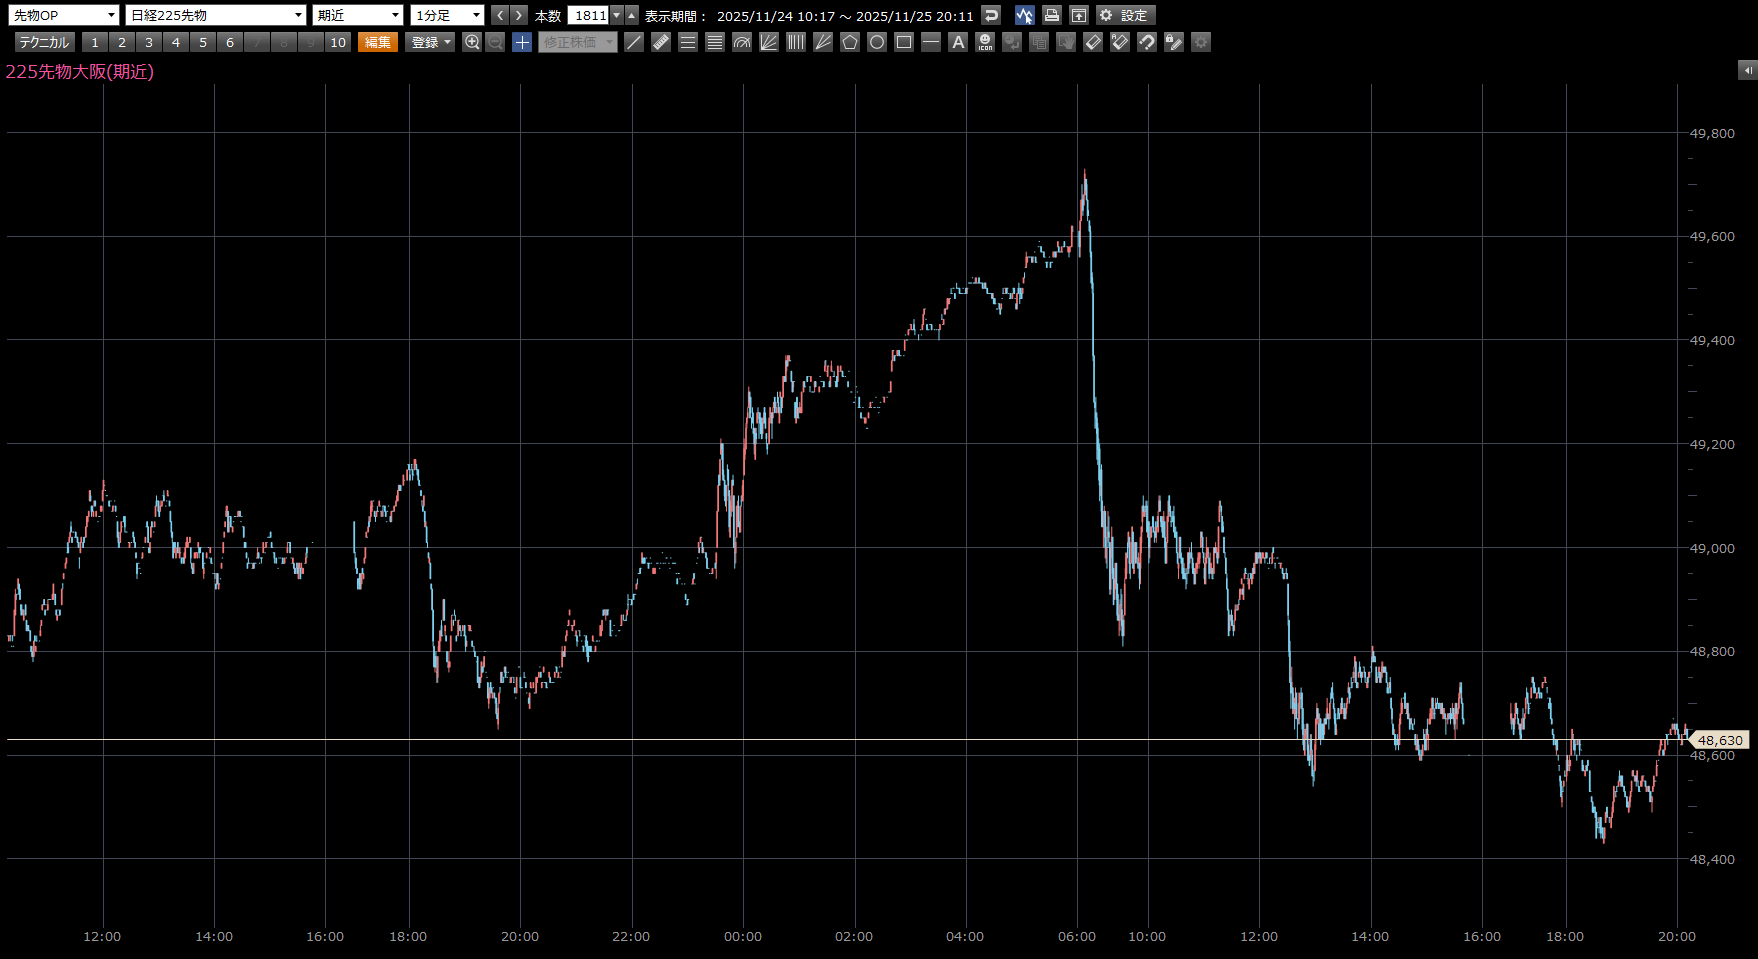The image size is (1758, 959).
Task: Activate the magnet snap tool
Action: (1147, 42)
